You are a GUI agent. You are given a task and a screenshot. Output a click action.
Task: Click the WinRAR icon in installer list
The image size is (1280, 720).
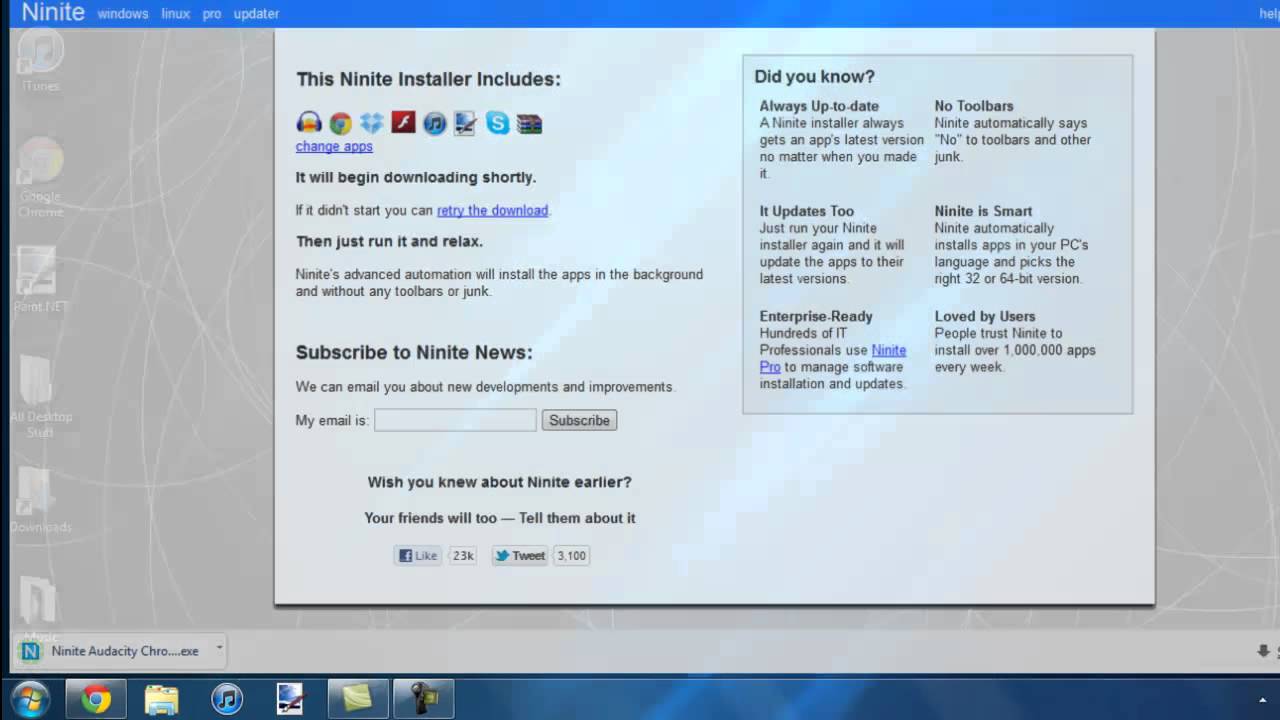[x=529, y=123]
